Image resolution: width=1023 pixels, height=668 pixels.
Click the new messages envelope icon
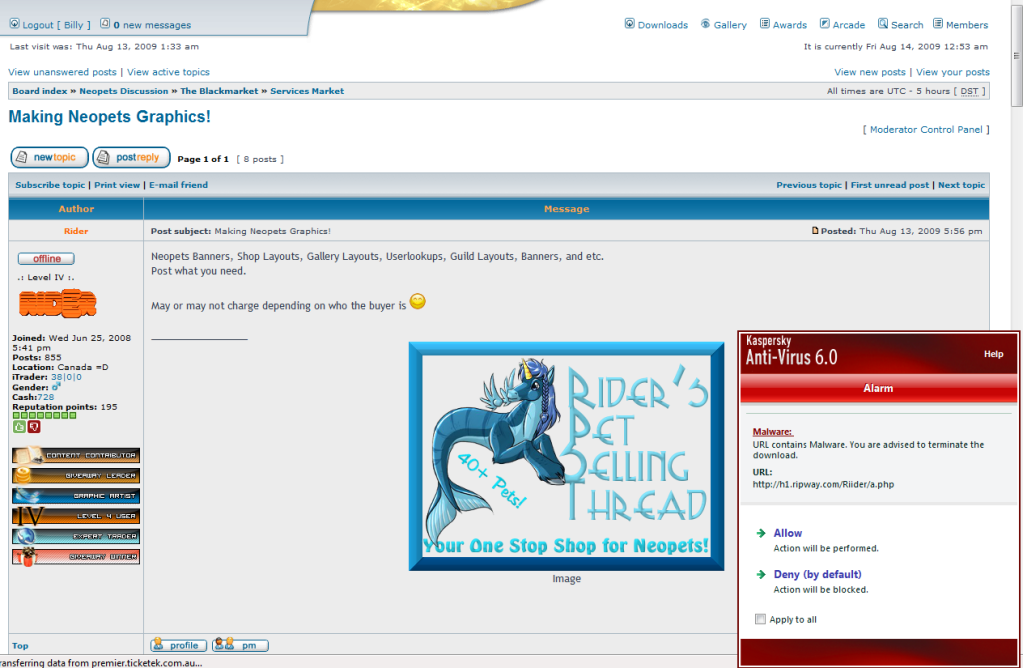coord(105,24)
